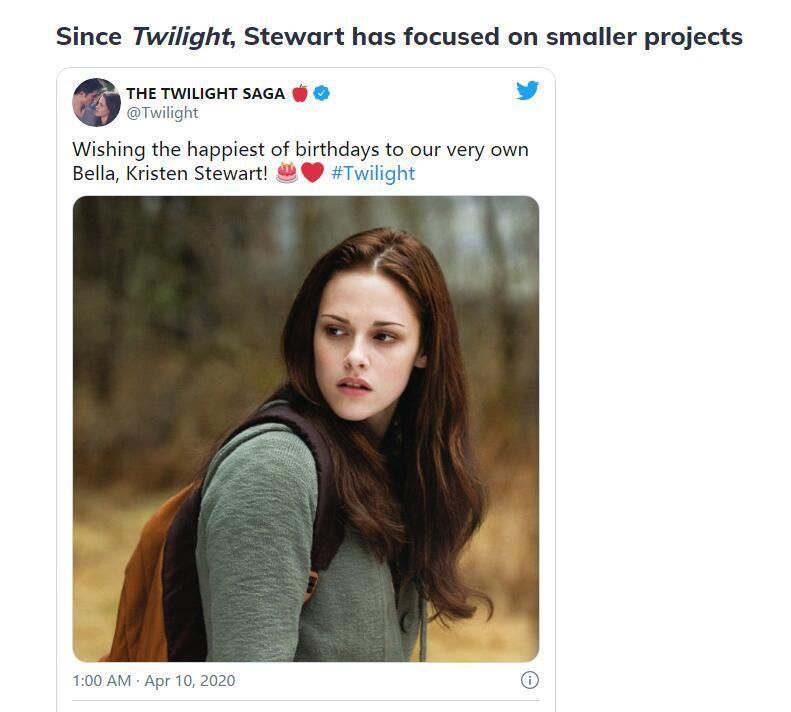
Task: Click the blue verified badge
Action: pos(322,93)
